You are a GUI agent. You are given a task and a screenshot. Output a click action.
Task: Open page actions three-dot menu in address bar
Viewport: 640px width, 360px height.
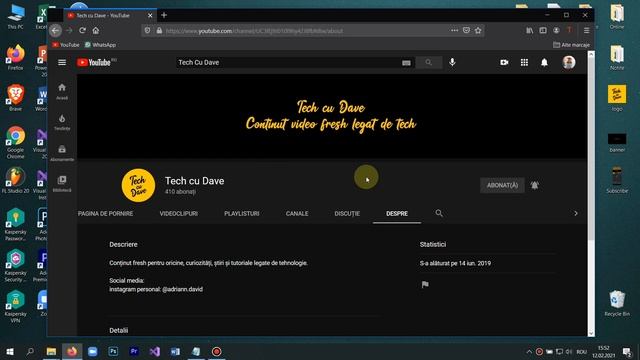click(x=454, y=31)
